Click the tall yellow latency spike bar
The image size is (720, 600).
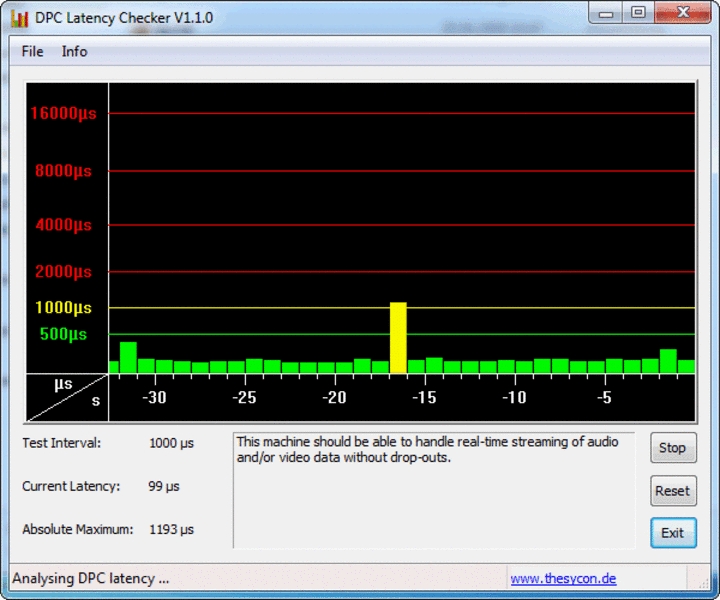coord(398,337)
